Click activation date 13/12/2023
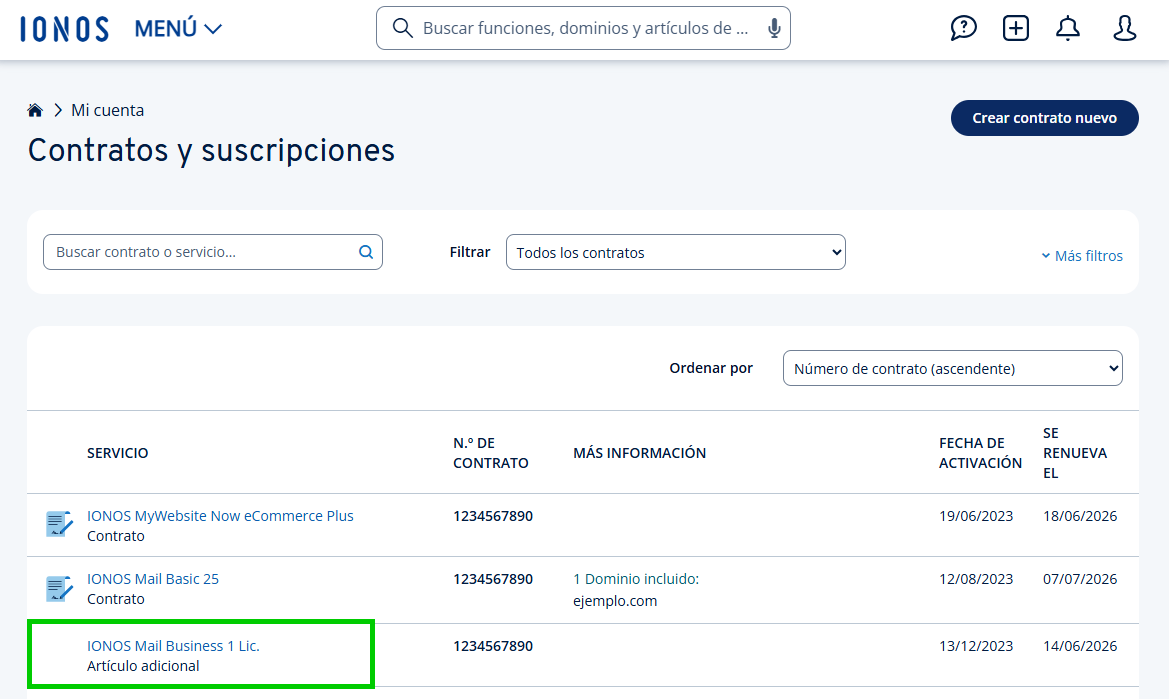This screenshot has height=699, width=1169. [976, 646]
